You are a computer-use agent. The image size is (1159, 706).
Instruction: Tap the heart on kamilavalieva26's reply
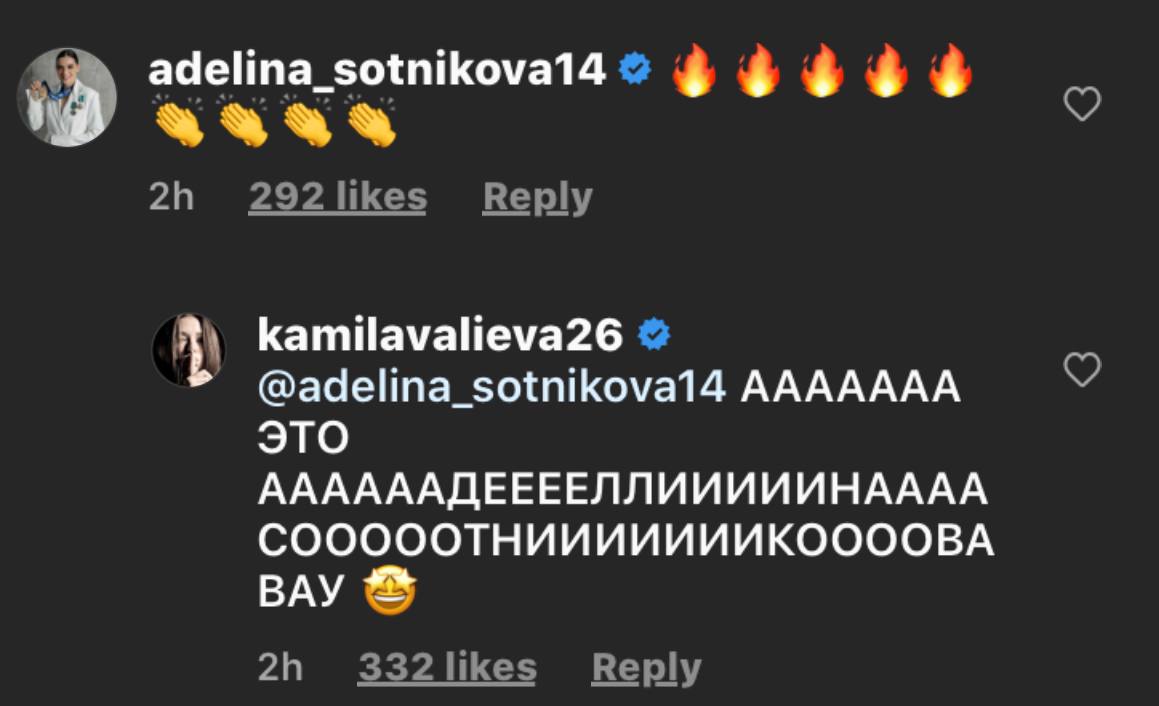click(x=1081, y=370)
